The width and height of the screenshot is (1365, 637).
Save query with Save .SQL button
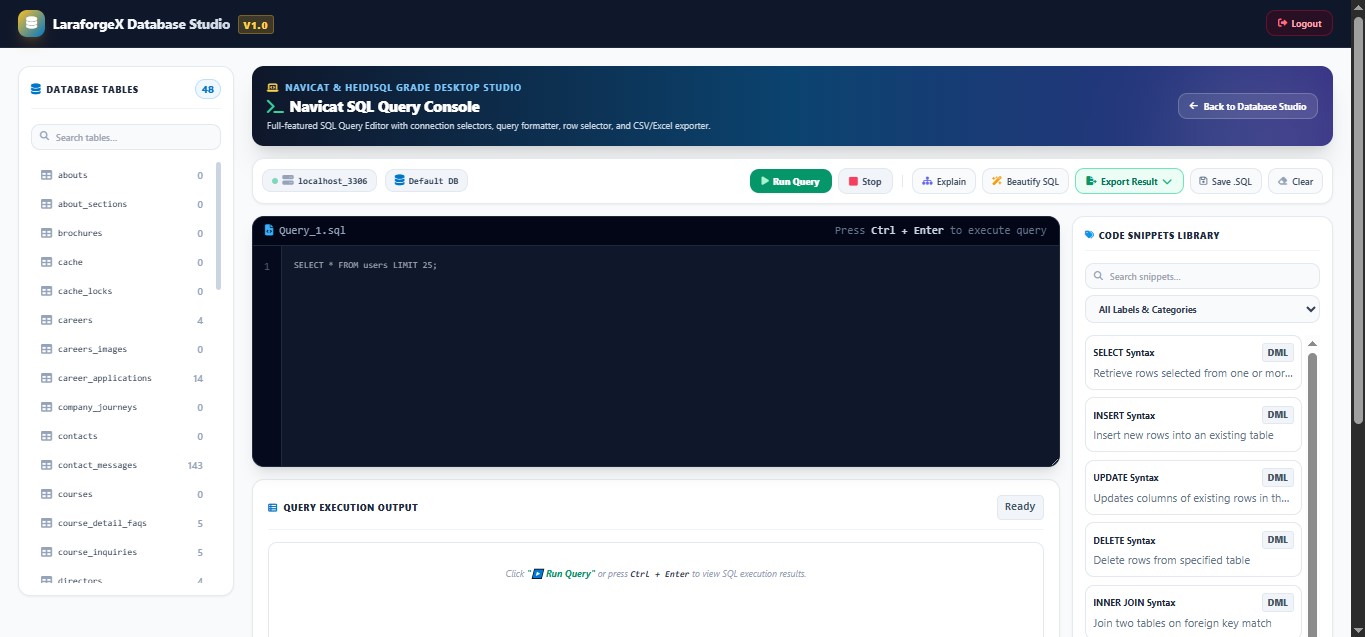pos(1225,181)
